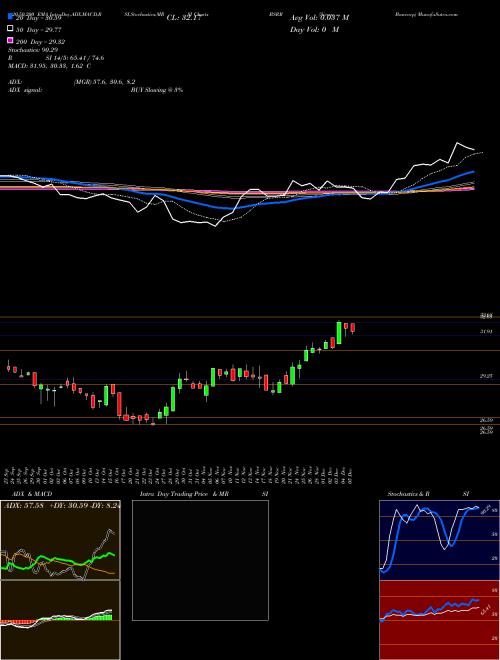Click the last red candlestick on the chart
The width and height of the screenshot is (500, 660).
(x=353, y=328)
